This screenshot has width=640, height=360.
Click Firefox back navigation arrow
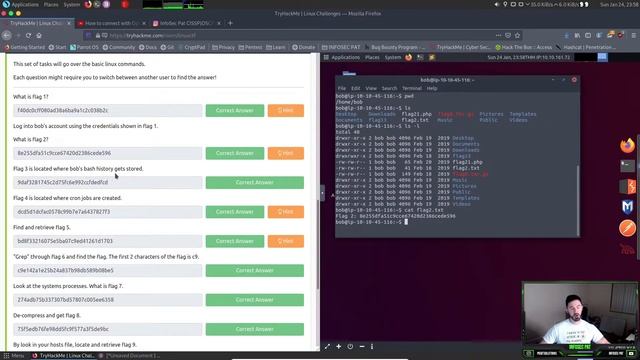pyautogui.click(x=7, y=36)
